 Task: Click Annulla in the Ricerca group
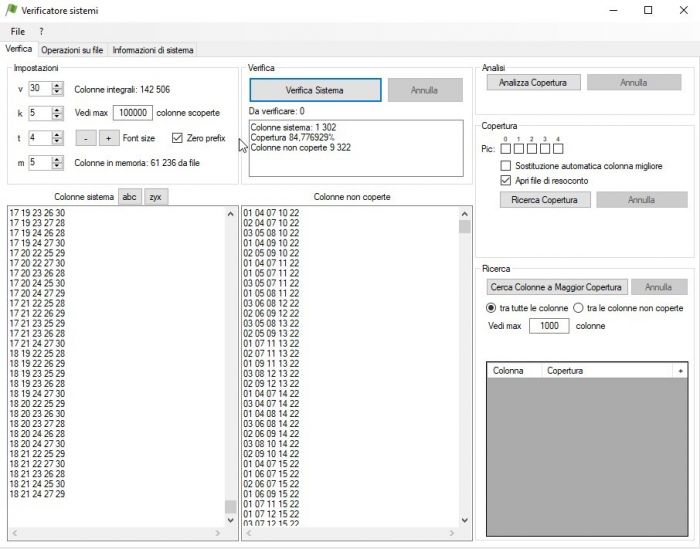point(659,287)
